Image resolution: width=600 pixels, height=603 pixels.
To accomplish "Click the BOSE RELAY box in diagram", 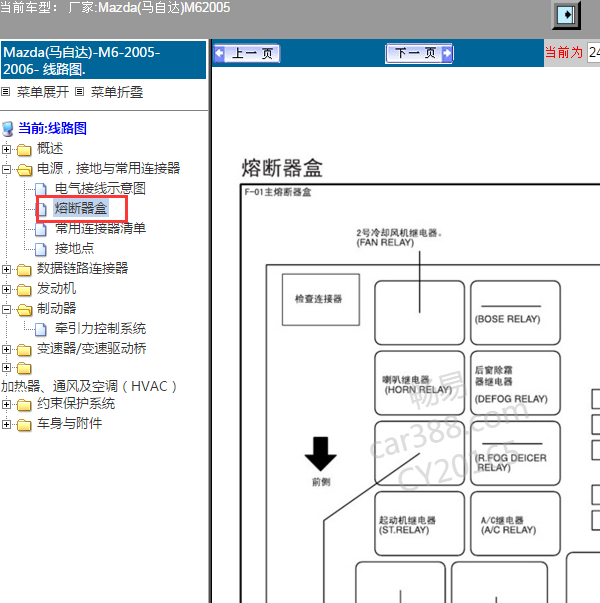I will click(x=515, y=313).
